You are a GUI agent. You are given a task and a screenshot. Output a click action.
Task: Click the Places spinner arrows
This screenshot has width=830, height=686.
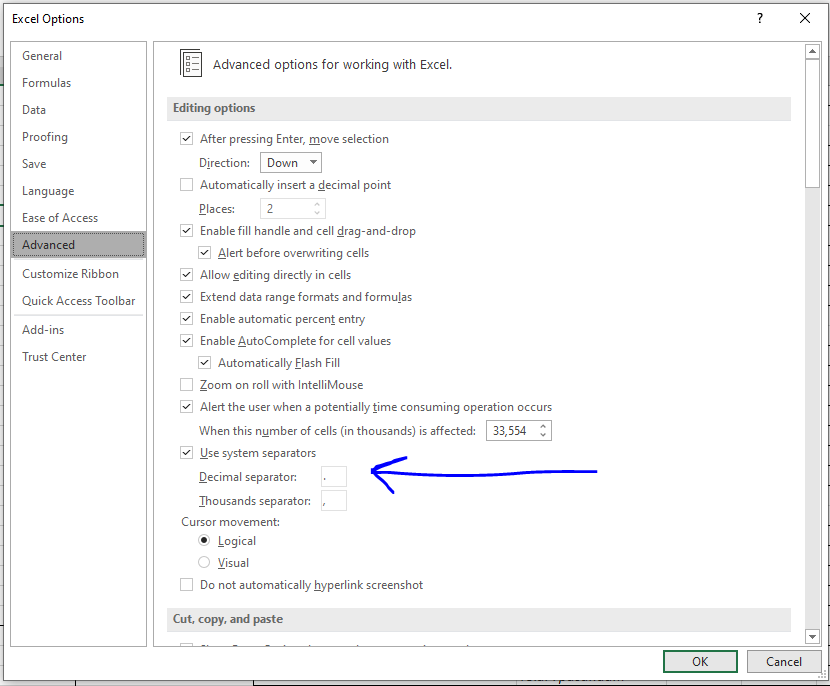click(x=317, y=209)
